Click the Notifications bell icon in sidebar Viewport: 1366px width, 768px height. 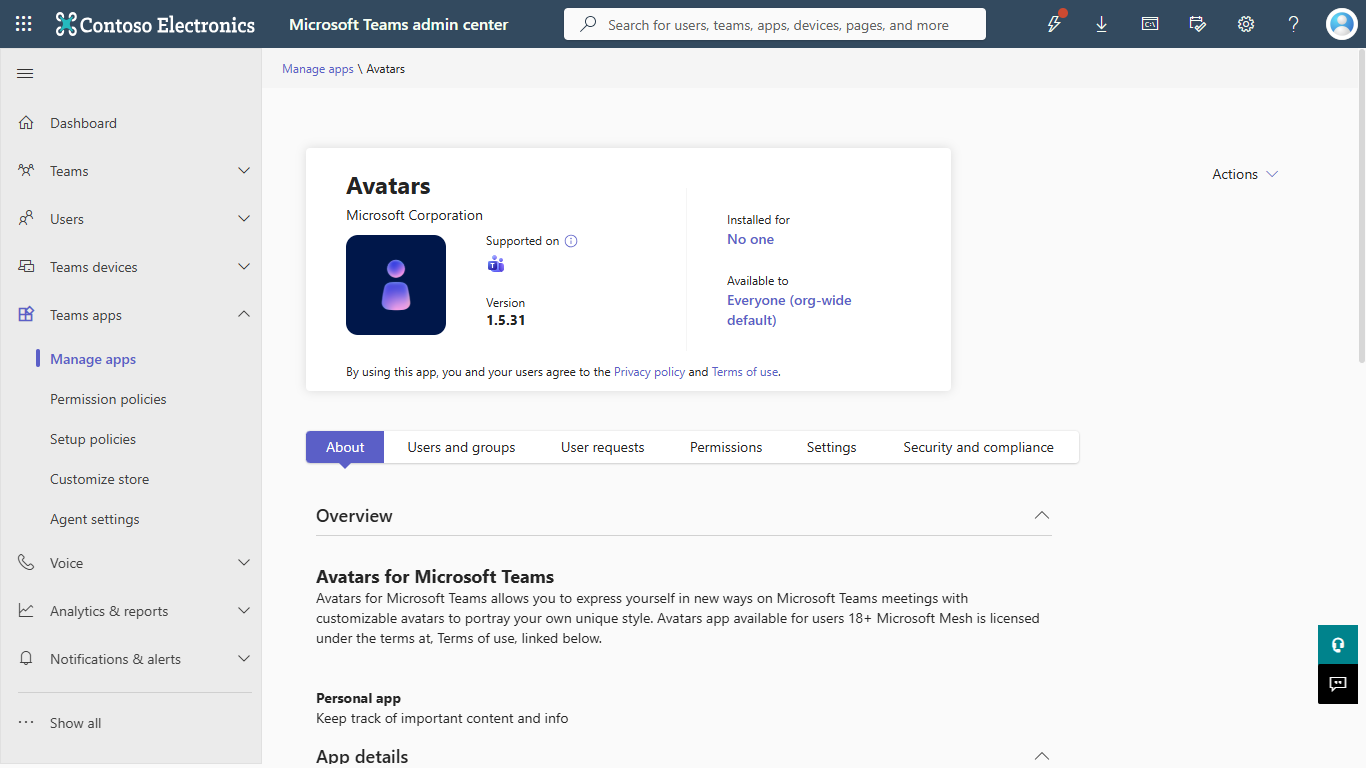26,659
